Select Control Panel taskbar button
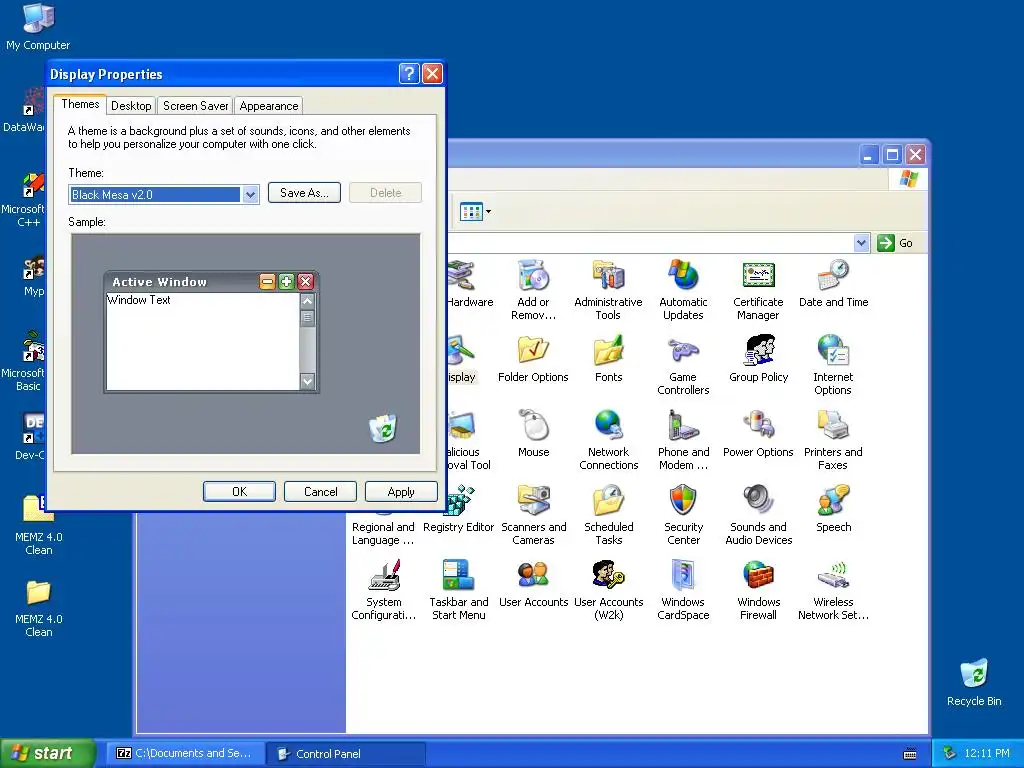Viewport: 1024px width, 768px height. point(345,754)
